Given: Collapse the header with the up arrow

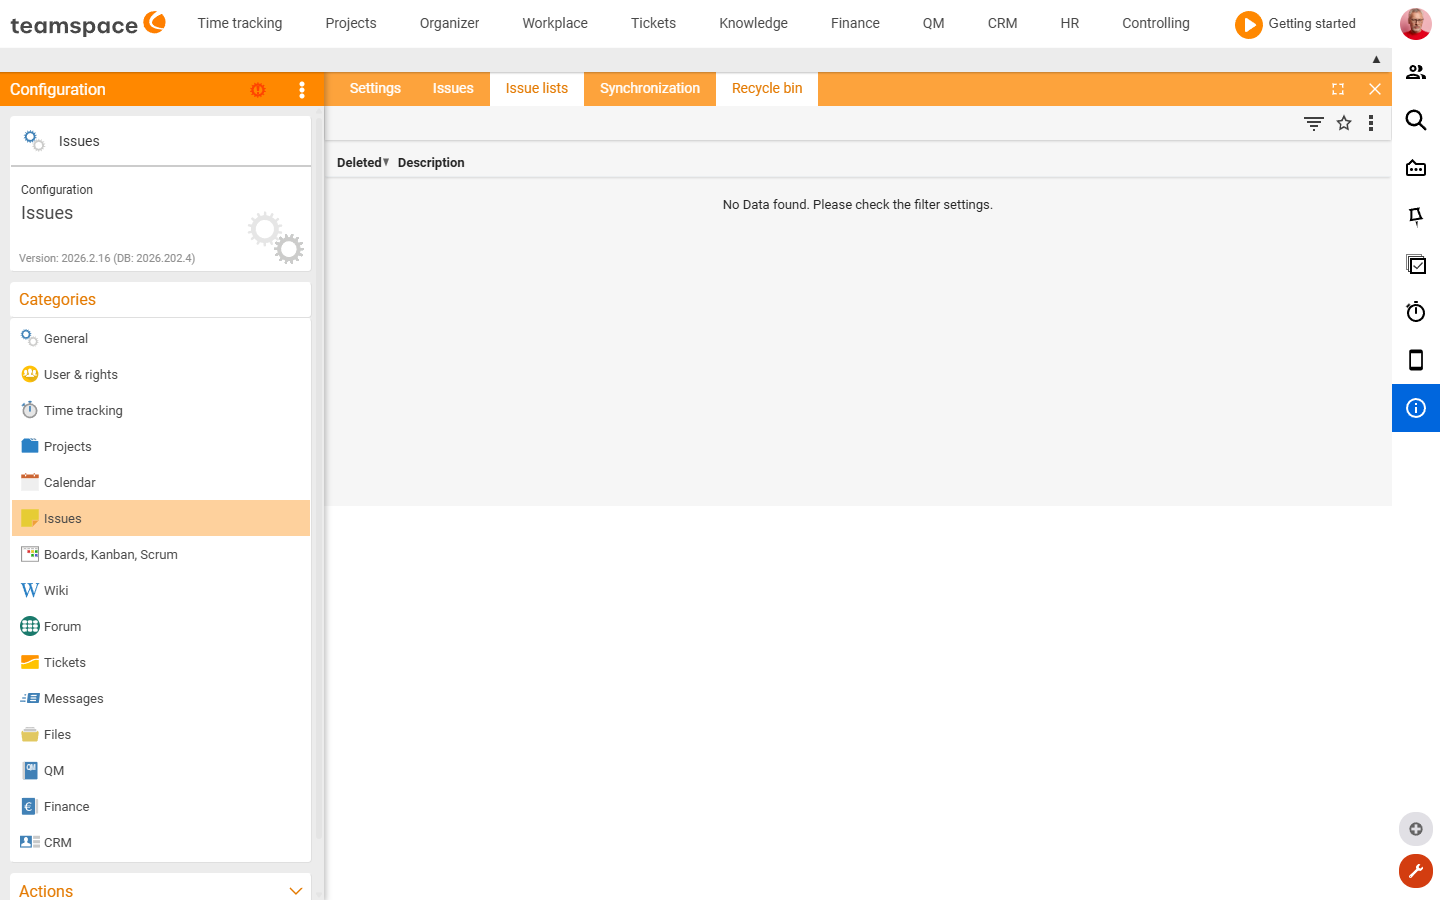Looking at the screenshot, I should pos(1376,60).
